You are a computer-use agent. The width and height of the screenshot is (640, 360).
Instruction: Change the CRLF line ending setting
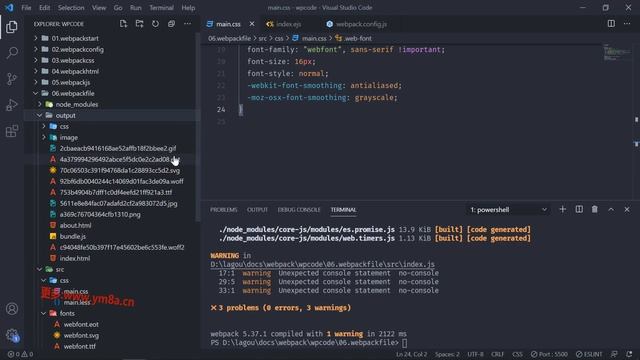point(497,354)
